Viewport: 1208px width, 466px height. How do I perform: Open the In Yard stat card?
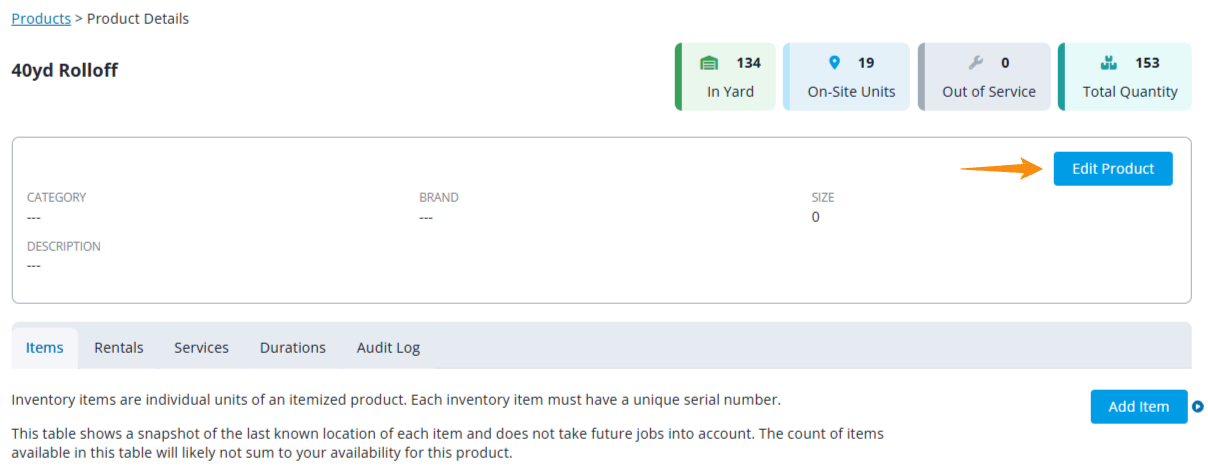[725, 76]
